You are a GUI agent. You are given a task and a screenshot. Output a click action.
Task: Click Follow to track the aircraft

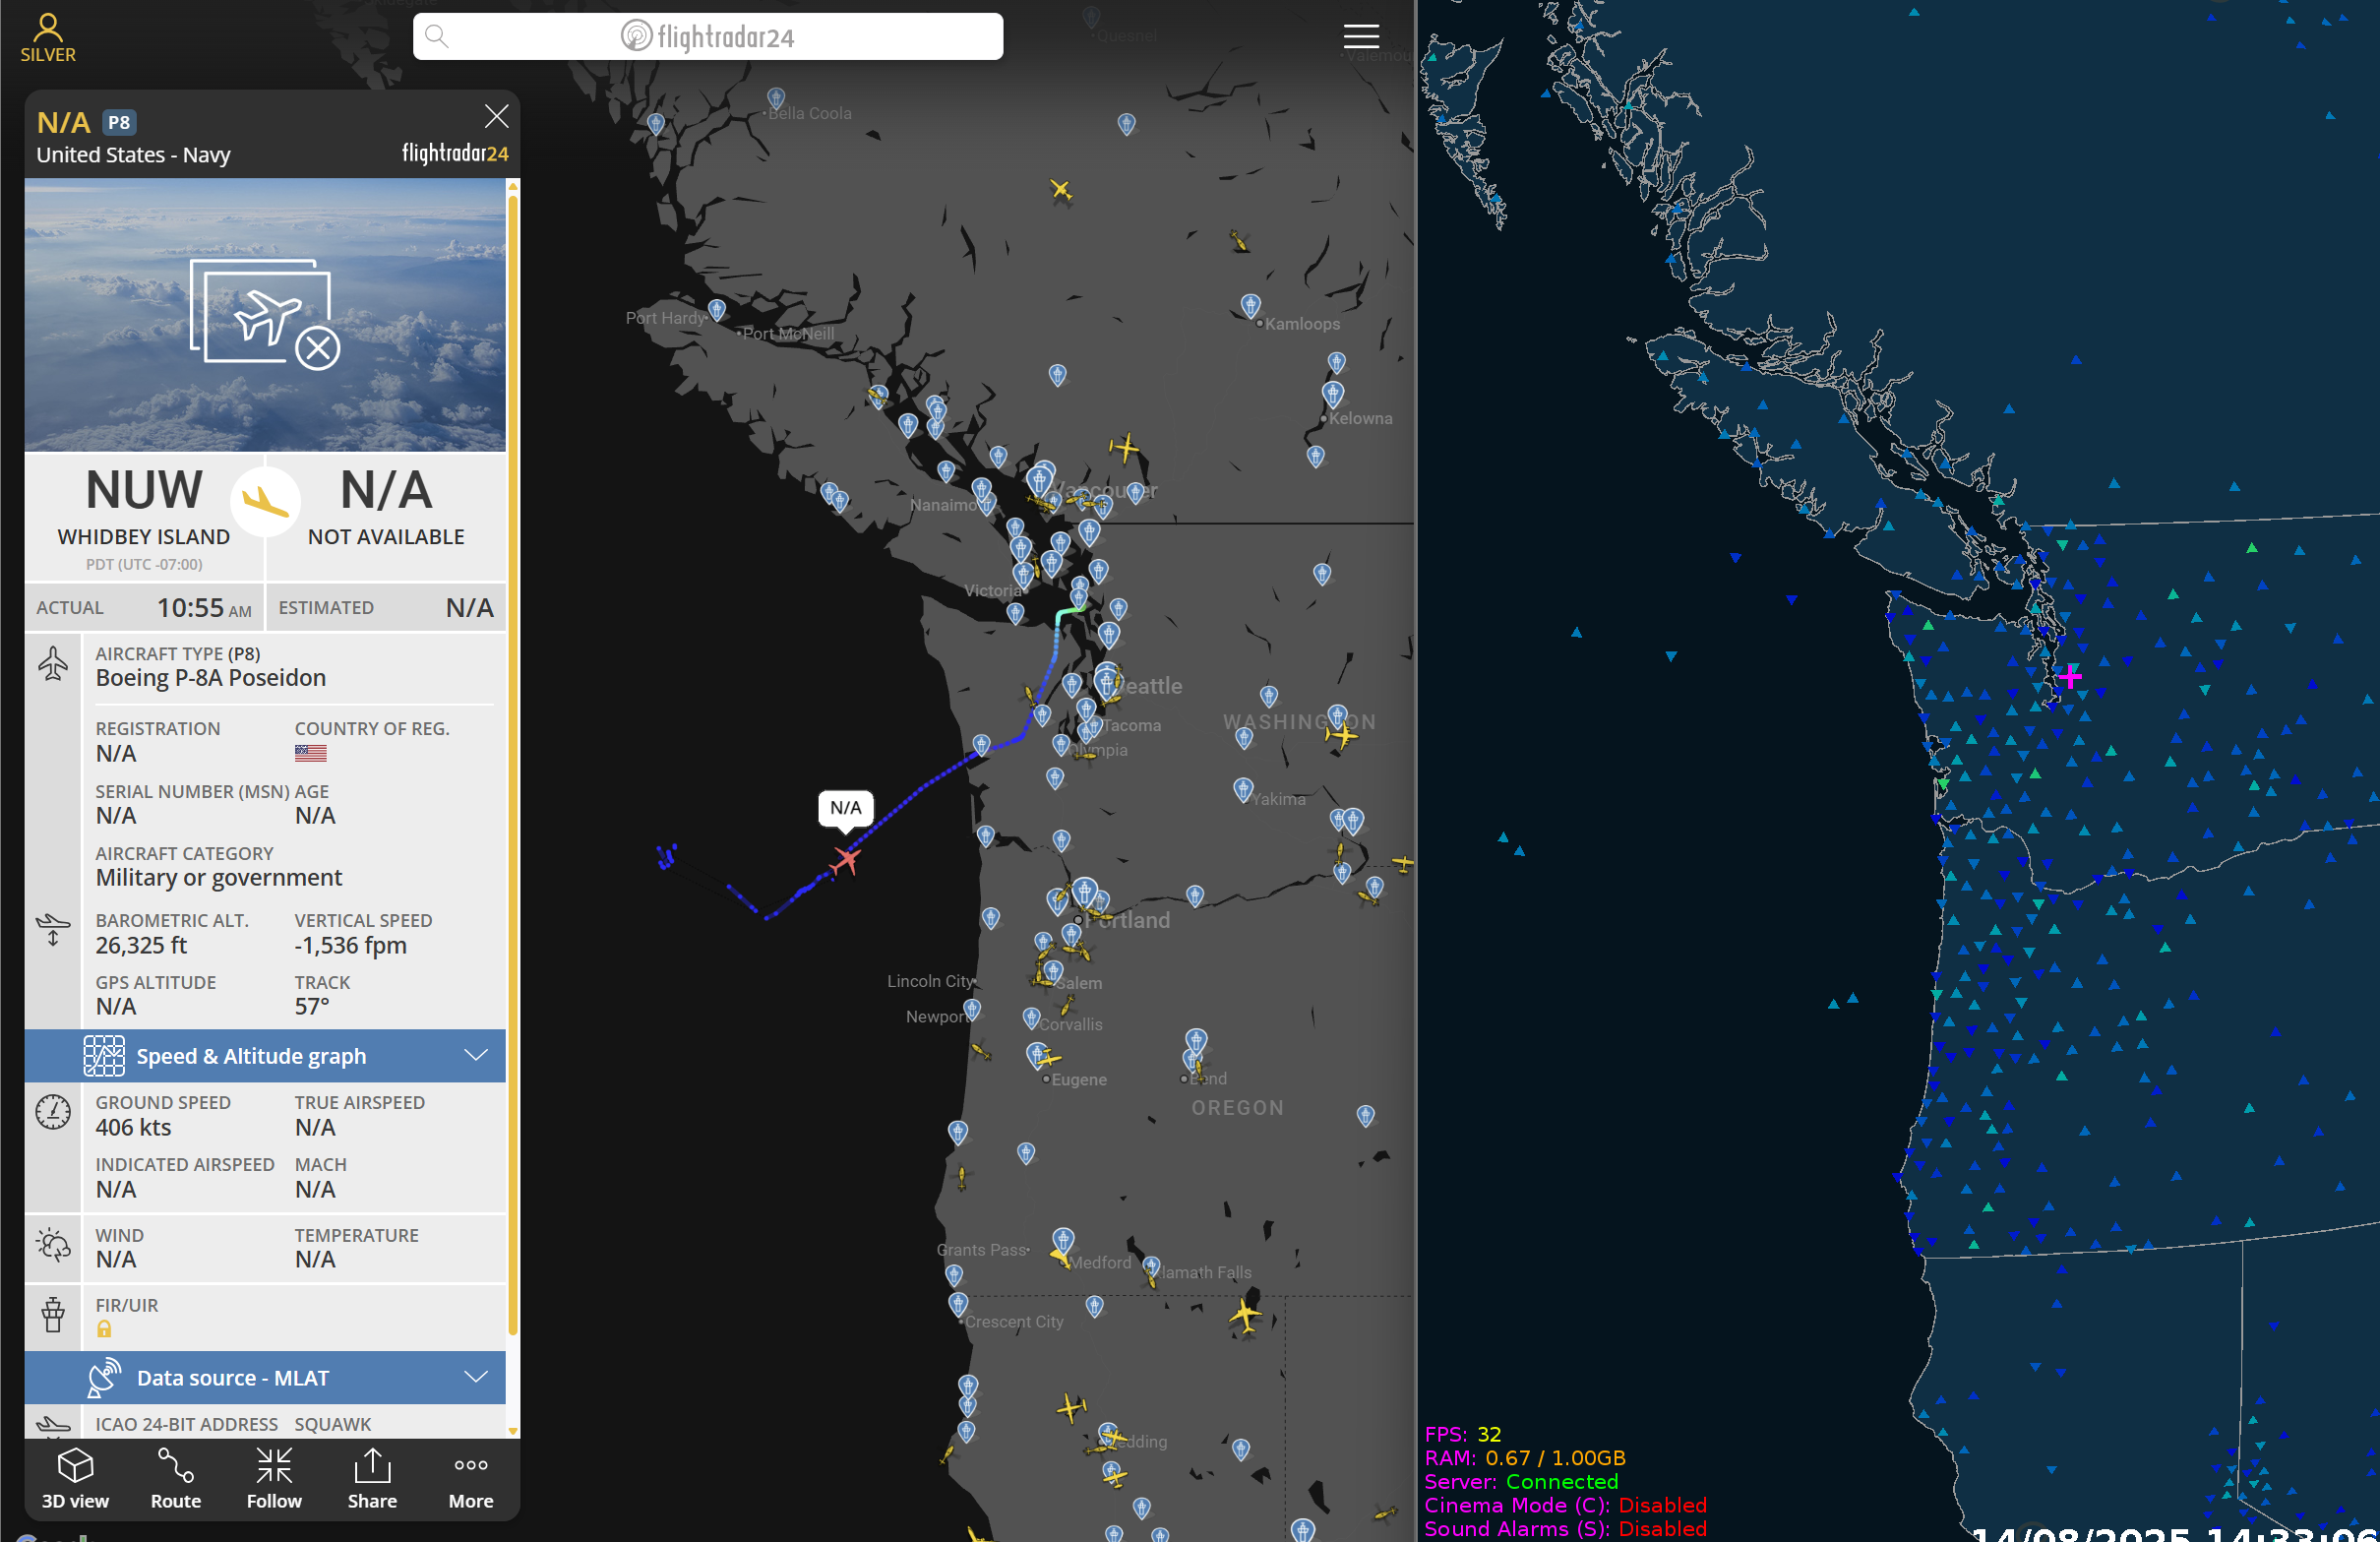[274, 1478]
